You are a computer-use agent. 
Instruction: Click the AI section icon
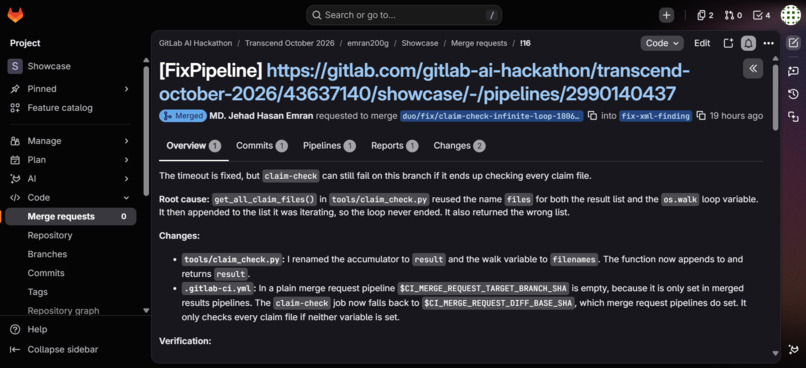click(x=15, y=179)
